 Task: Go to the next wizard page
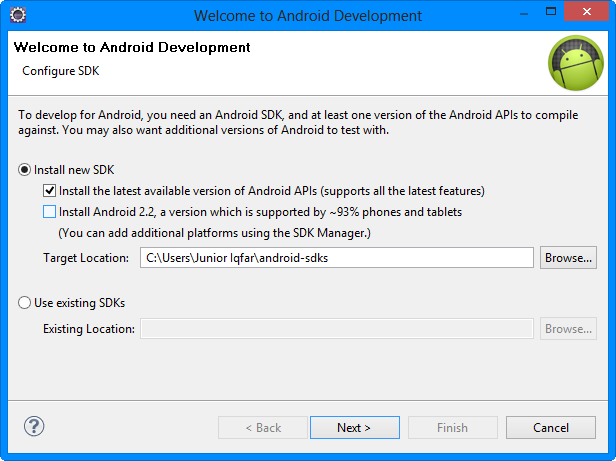(355, 428)
